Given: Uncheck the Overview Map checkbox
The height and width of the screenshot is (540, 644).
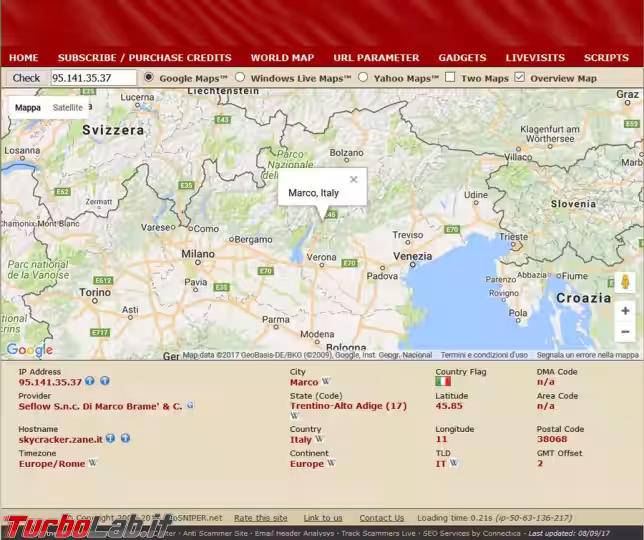Looking at the screenshot, I should click(x=520, y=77).
